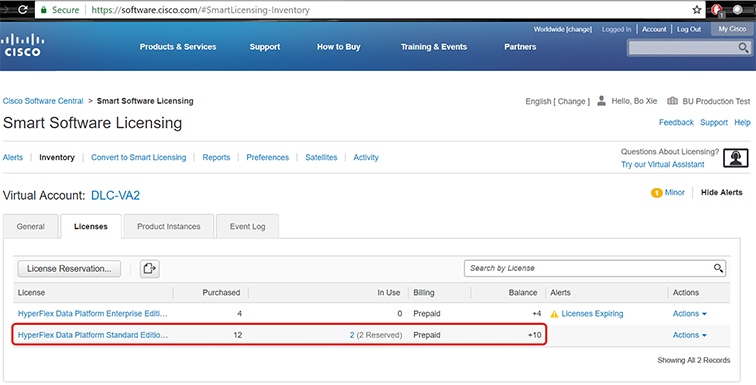Open the DLC-VA2 virtual account link
Image resolution: width=756 pixels, height=385 pixels.
115,196
